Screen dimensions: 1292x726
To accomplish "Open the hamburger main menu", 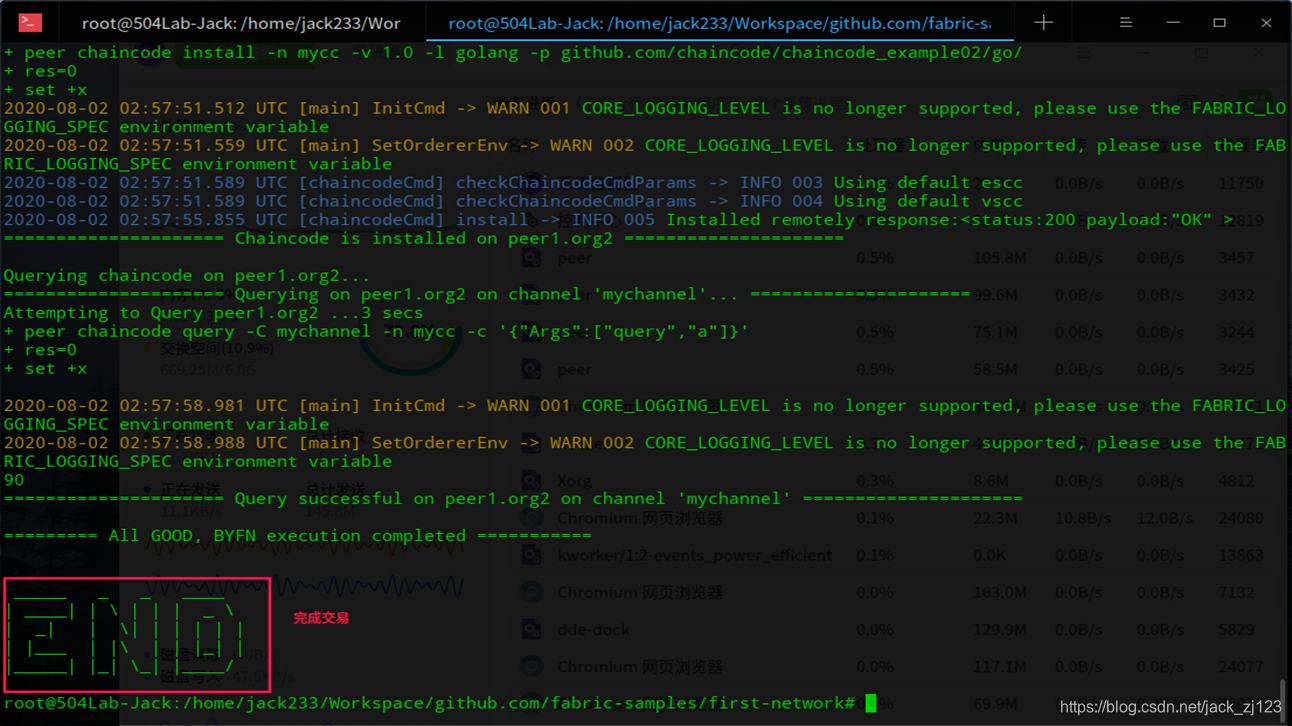I will coord(1126,22).
